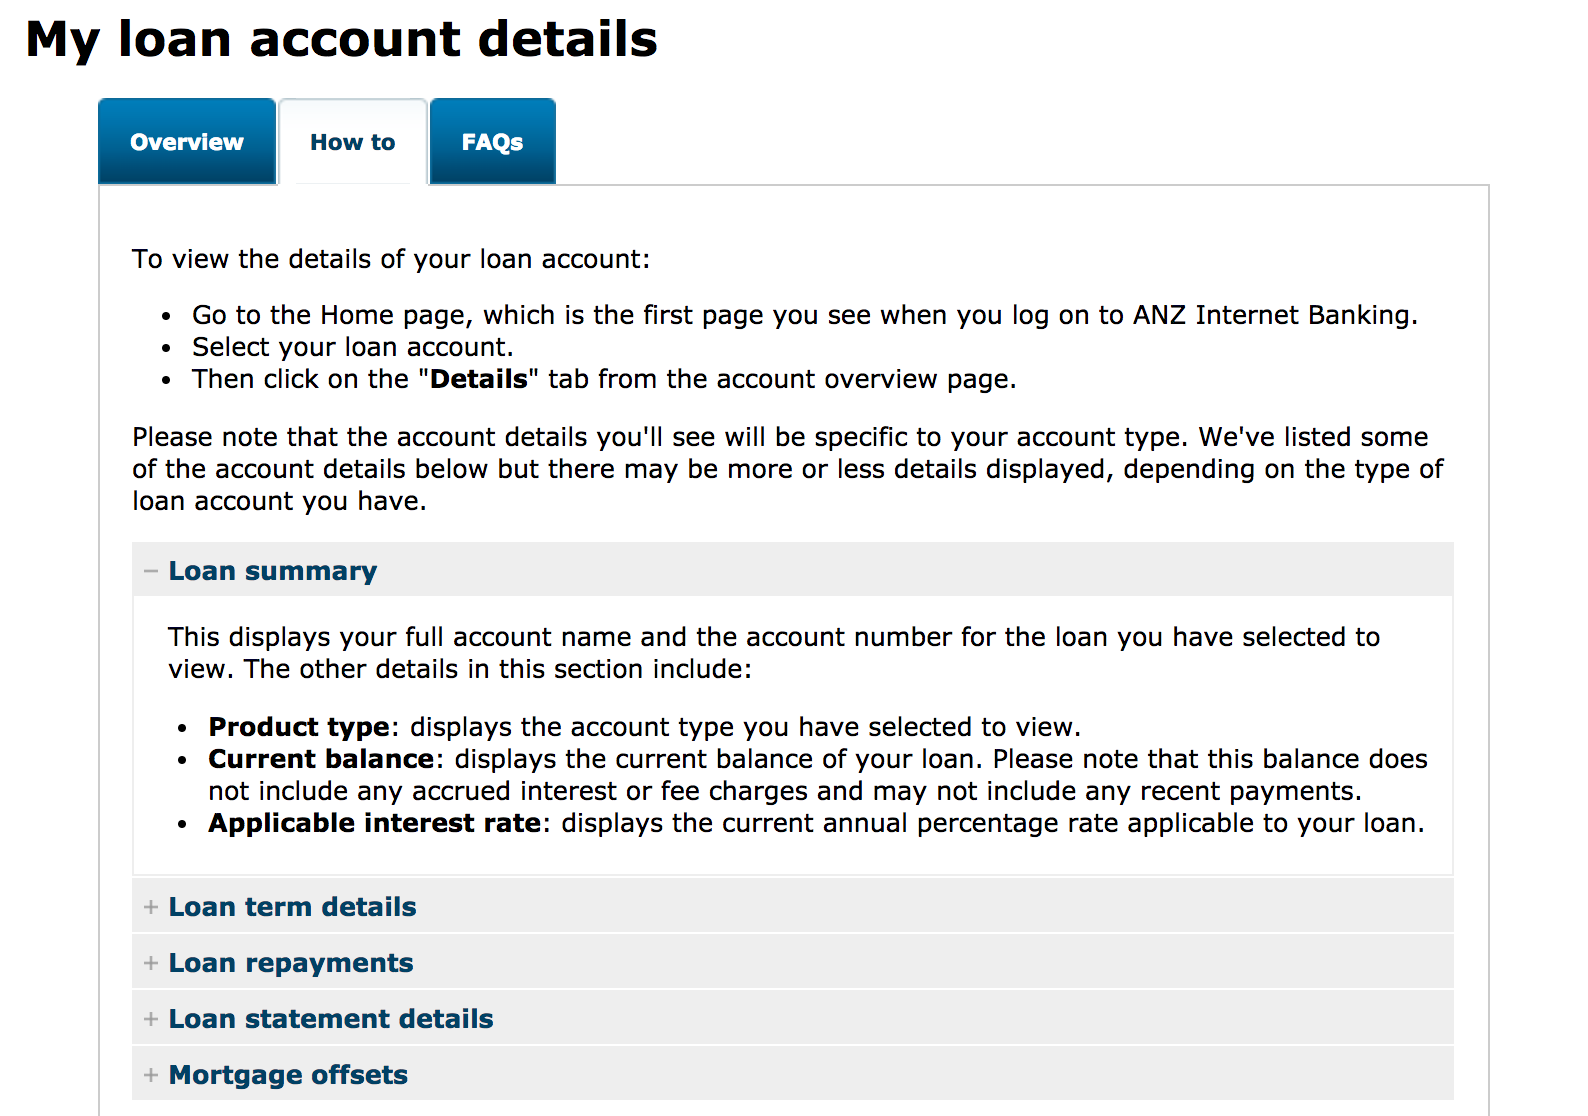Viewport: 1588px width, 1116px height.
Task: Expand the Loan statement details heading
Action: pos(331,1019)
